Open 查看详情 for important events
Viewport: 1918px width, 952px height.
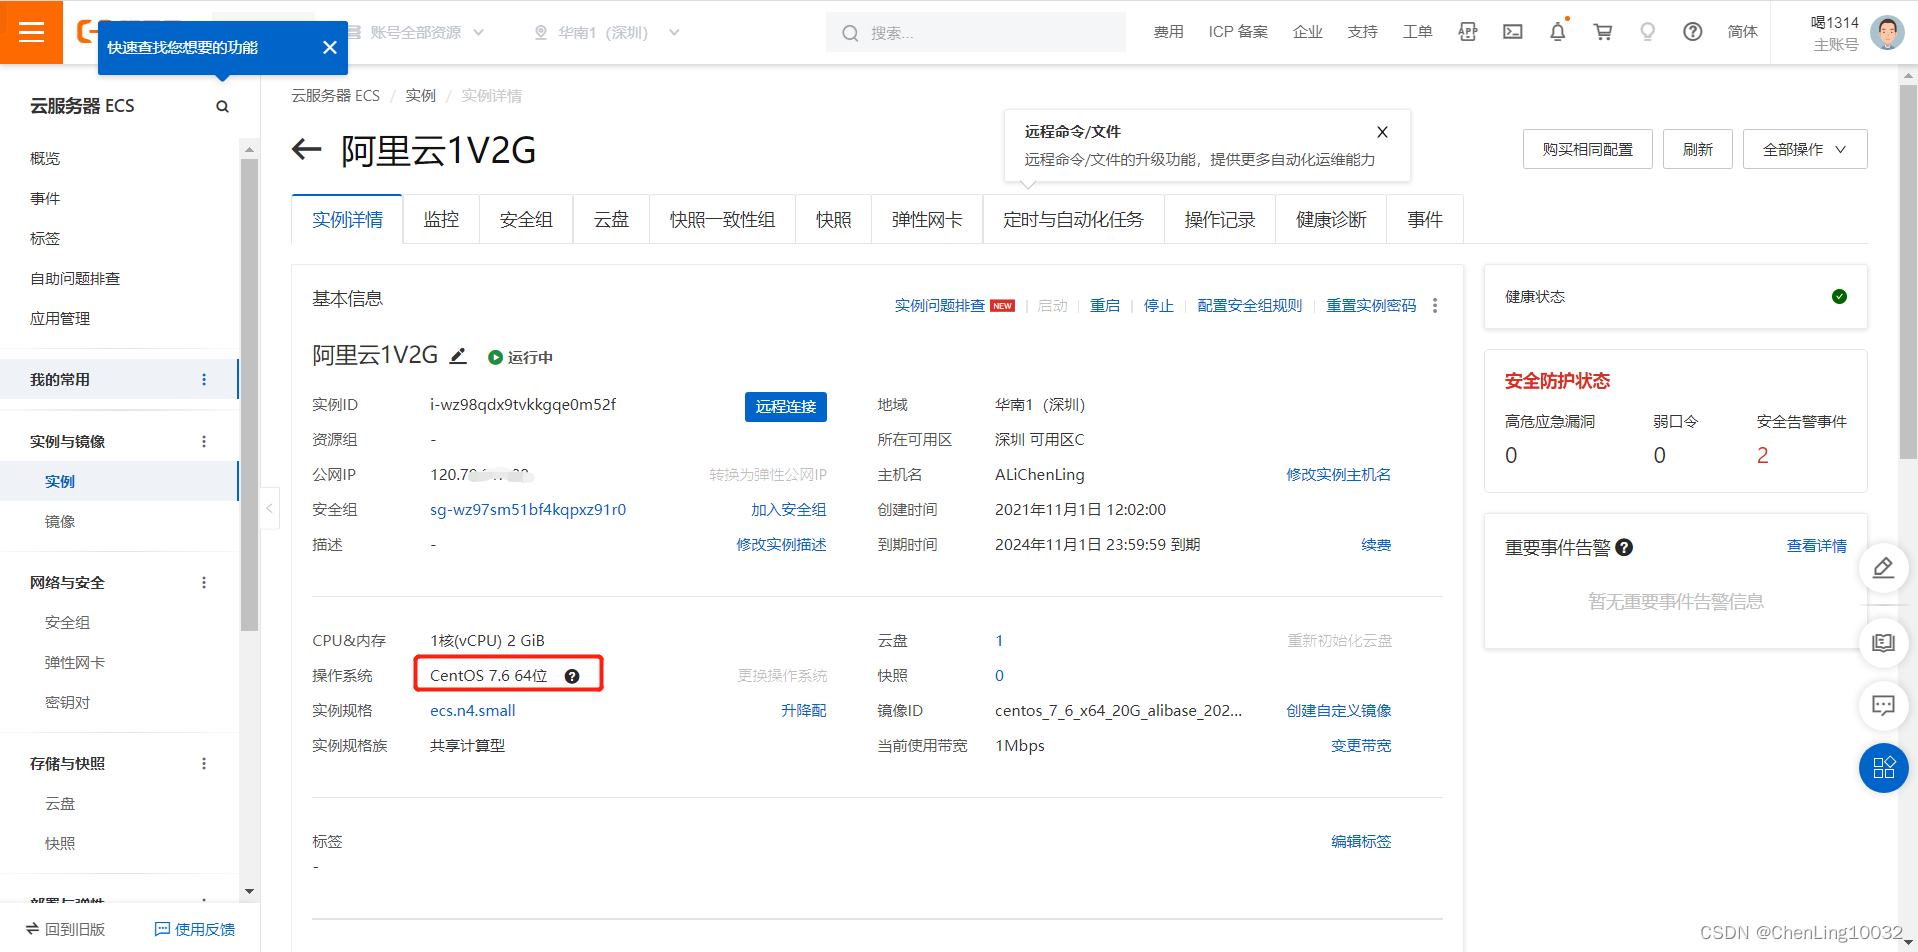(x=1817, y=546)
